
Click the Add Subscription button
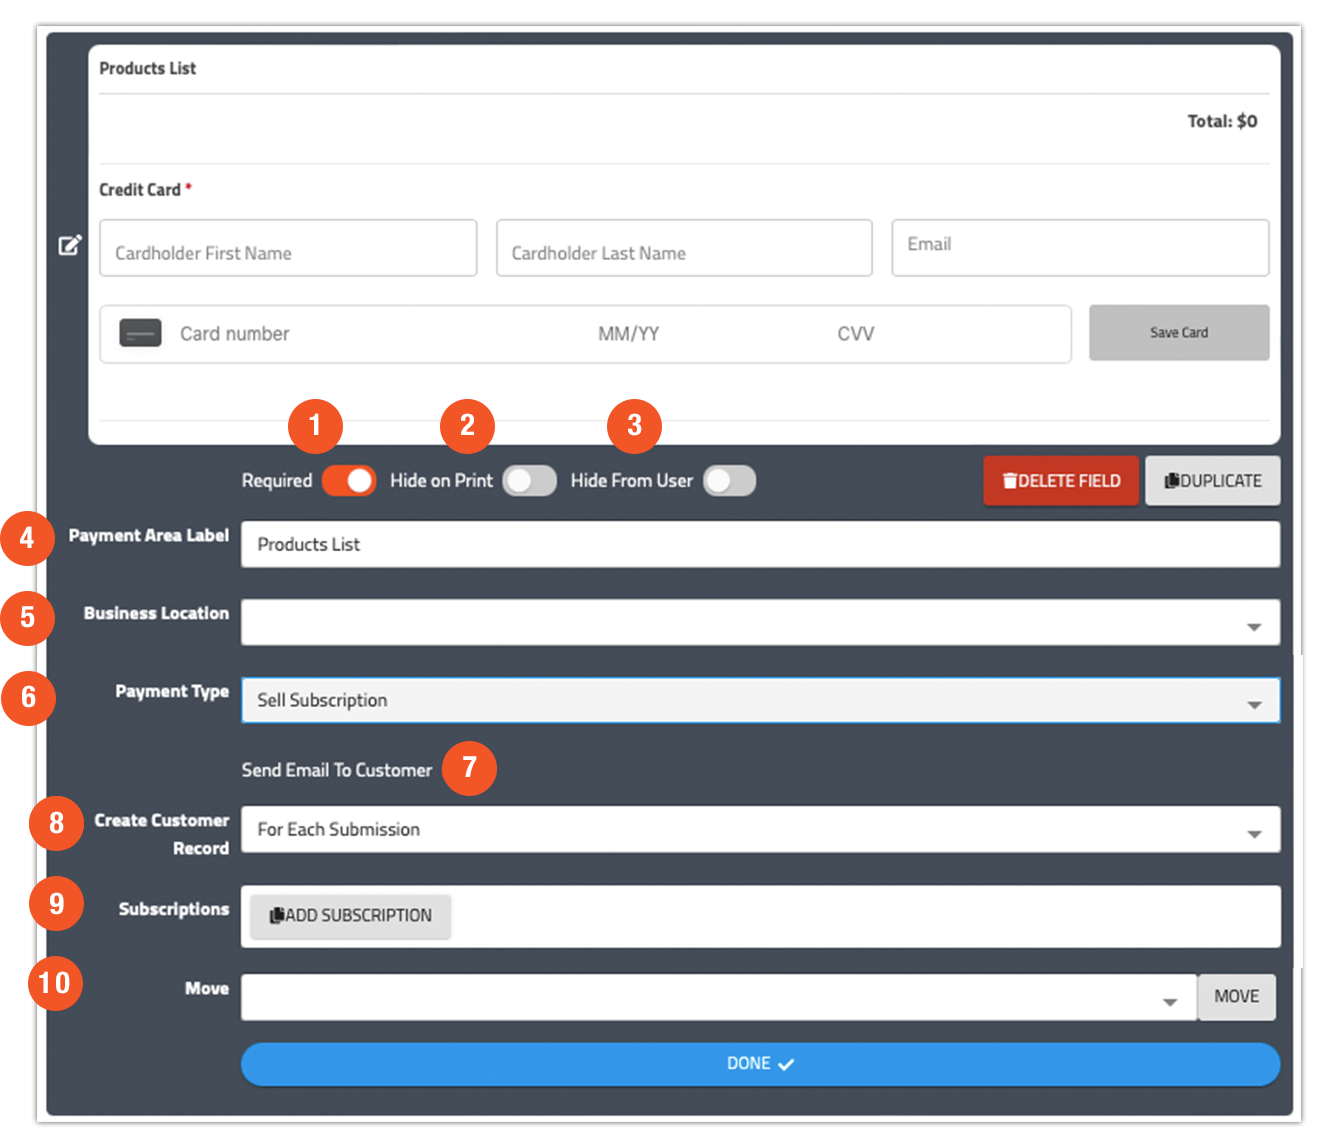coord(351,916)
